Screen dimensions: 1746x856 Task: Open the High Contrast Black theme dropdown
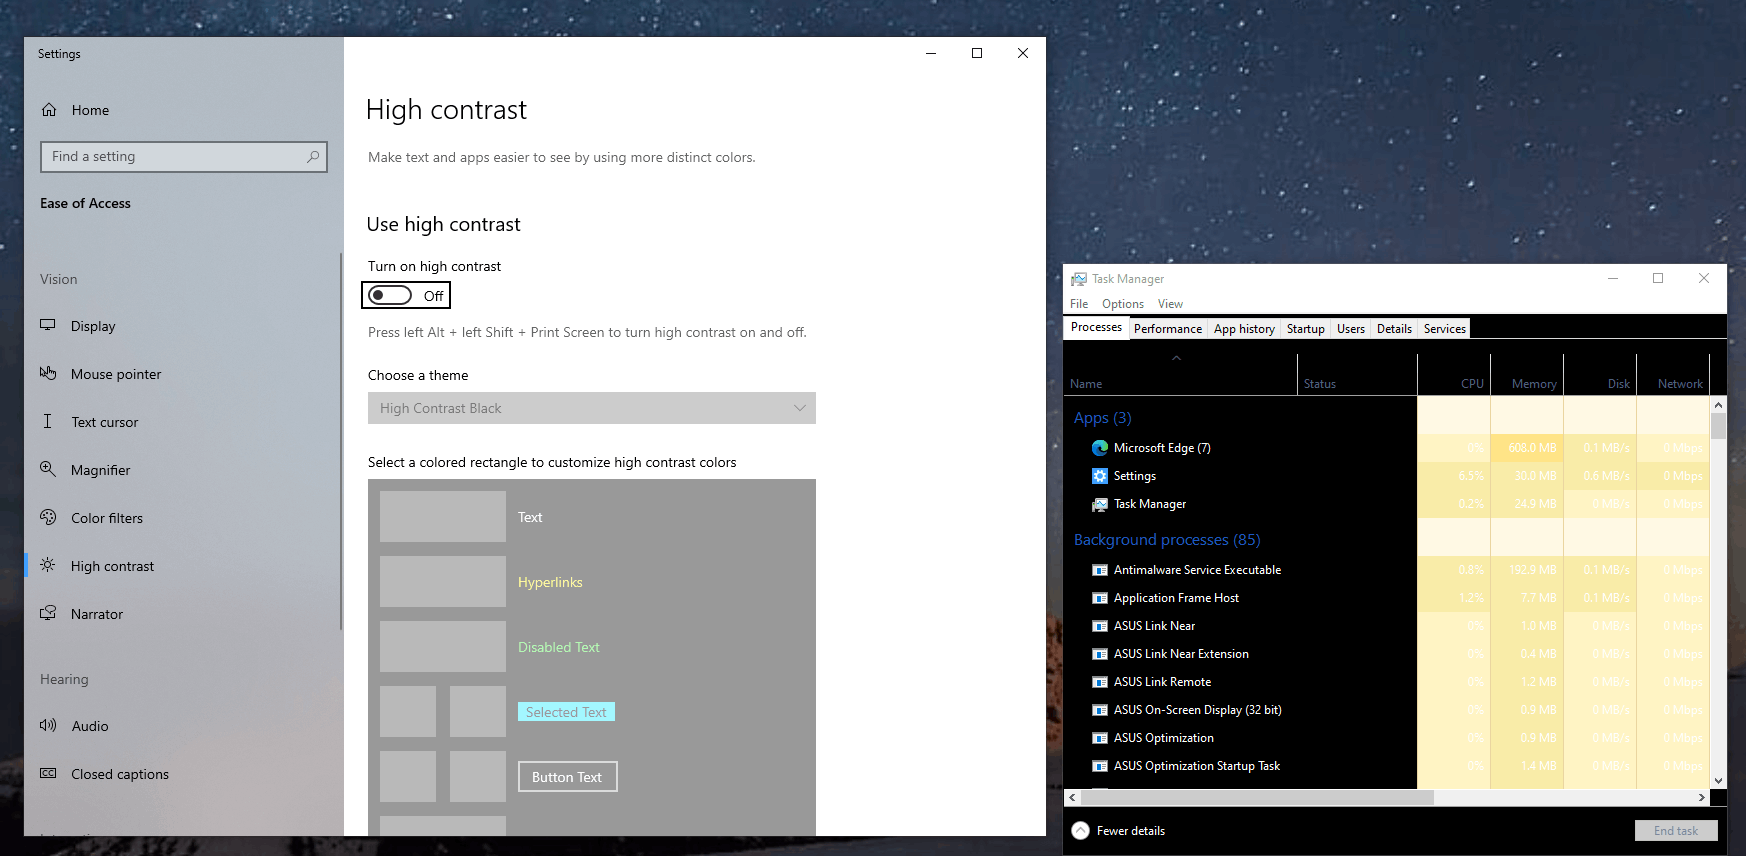click(x=592, y=408)
